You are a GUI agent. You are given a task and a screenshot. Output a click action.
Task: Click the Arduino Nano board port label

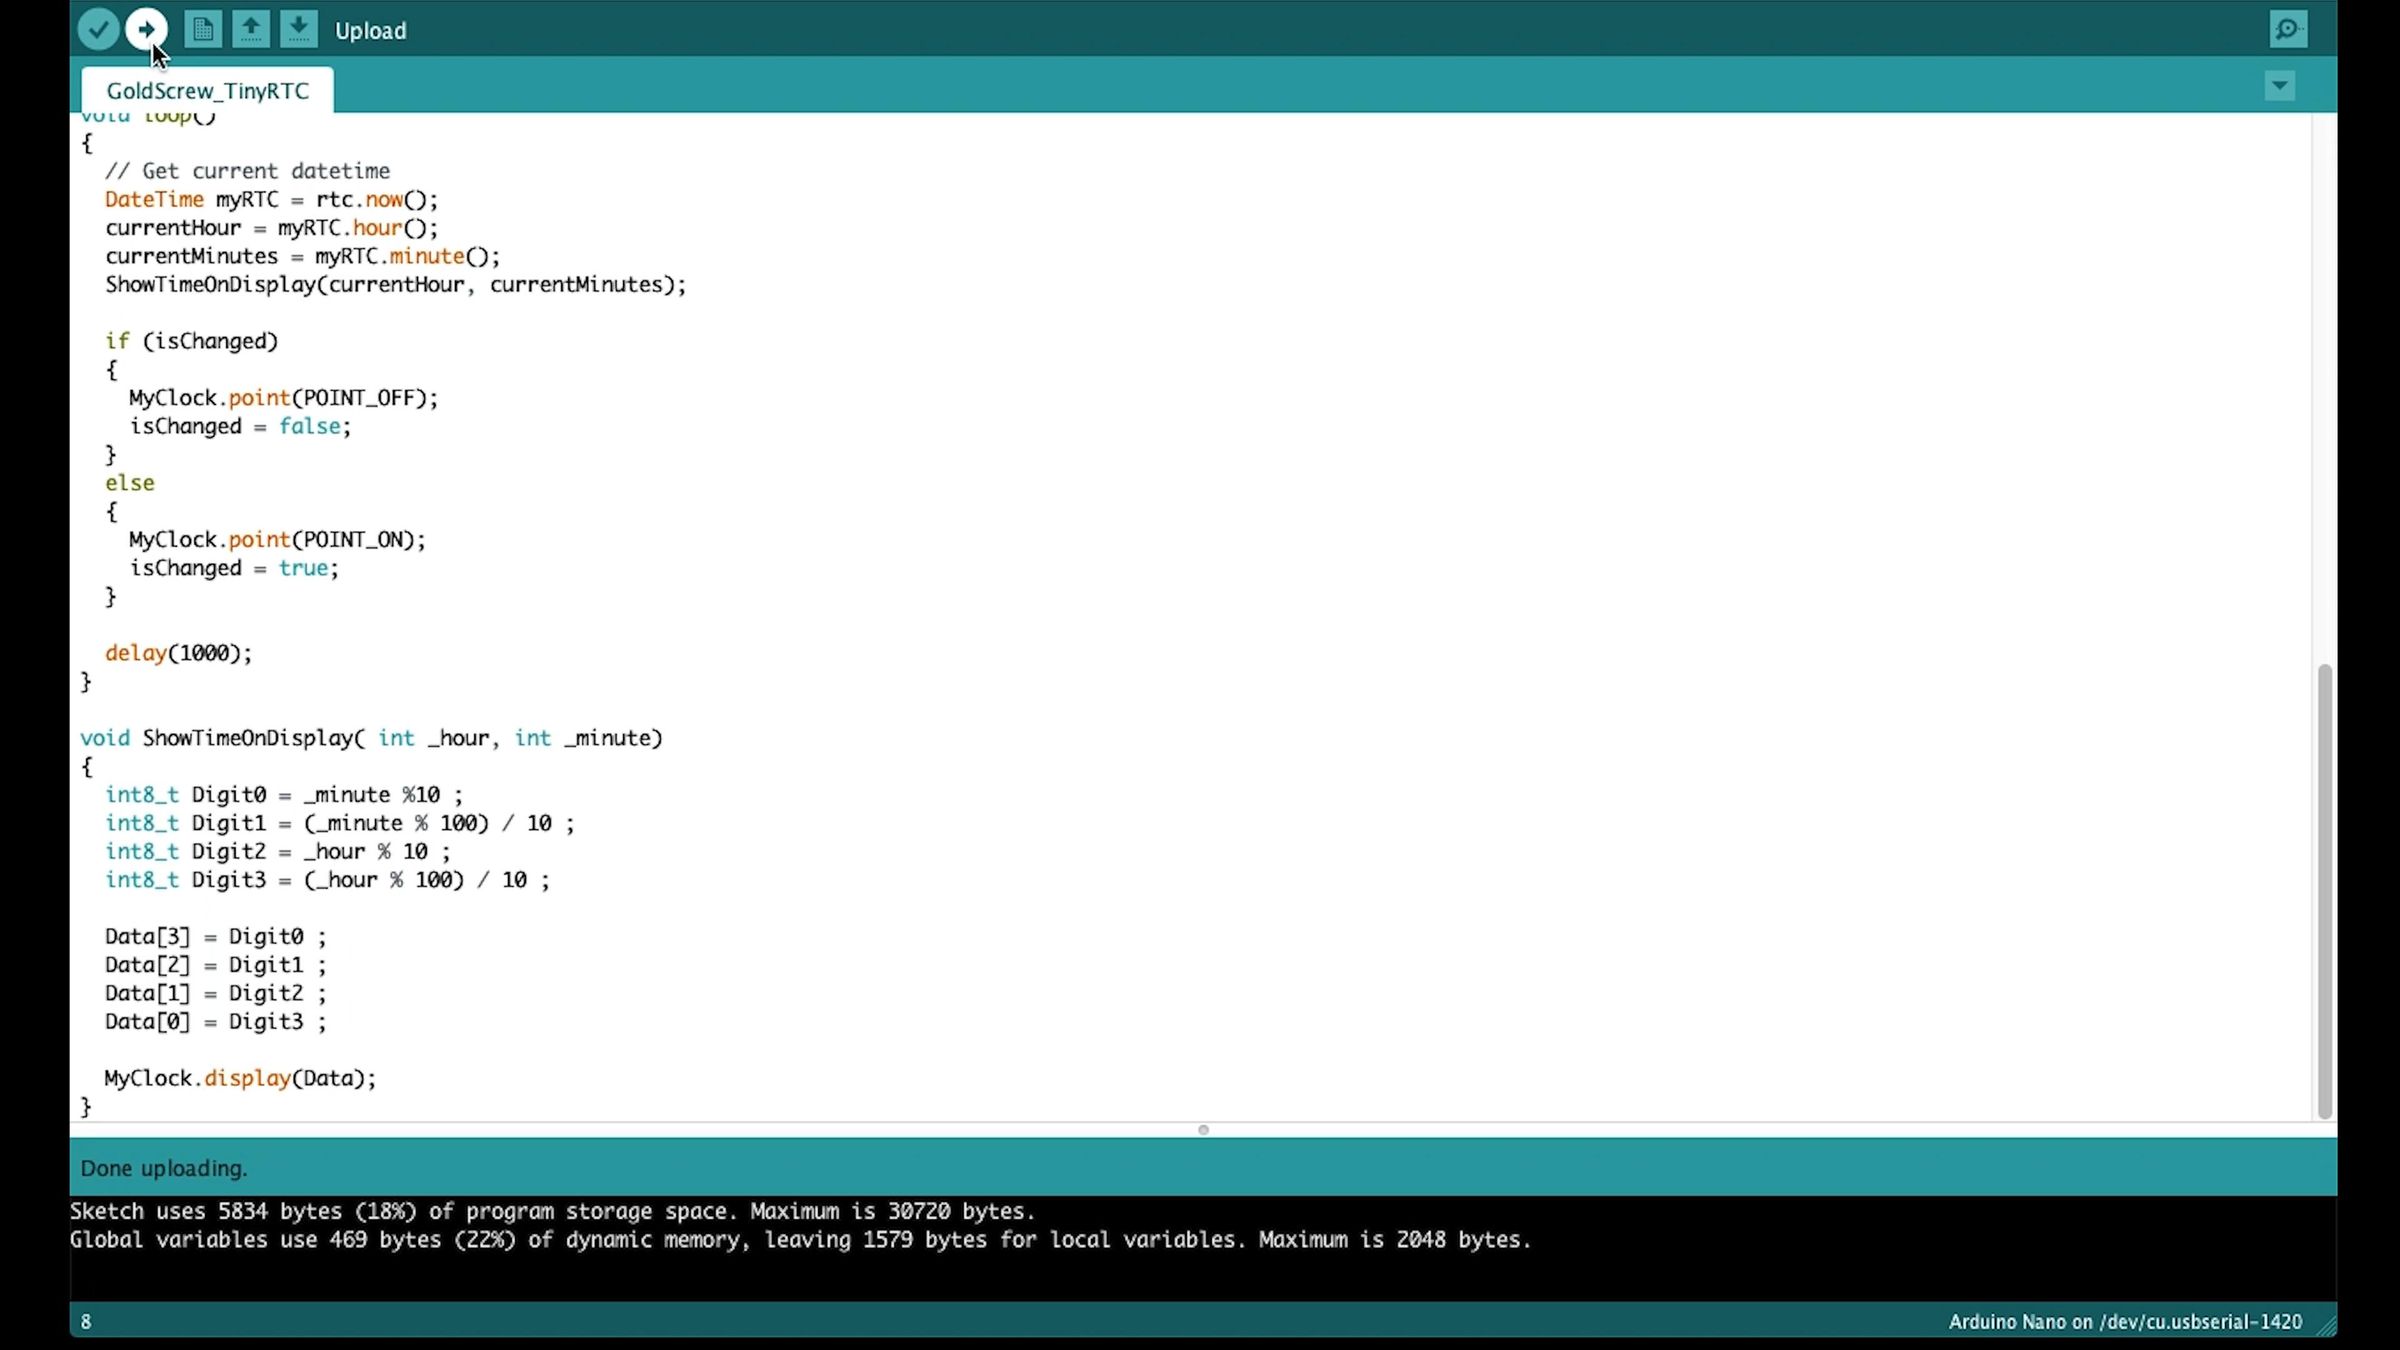tap(2124, 1322)
